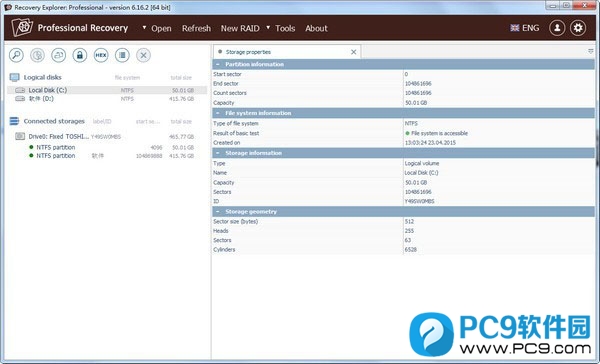Open the settings gear icon

[578, 28]
